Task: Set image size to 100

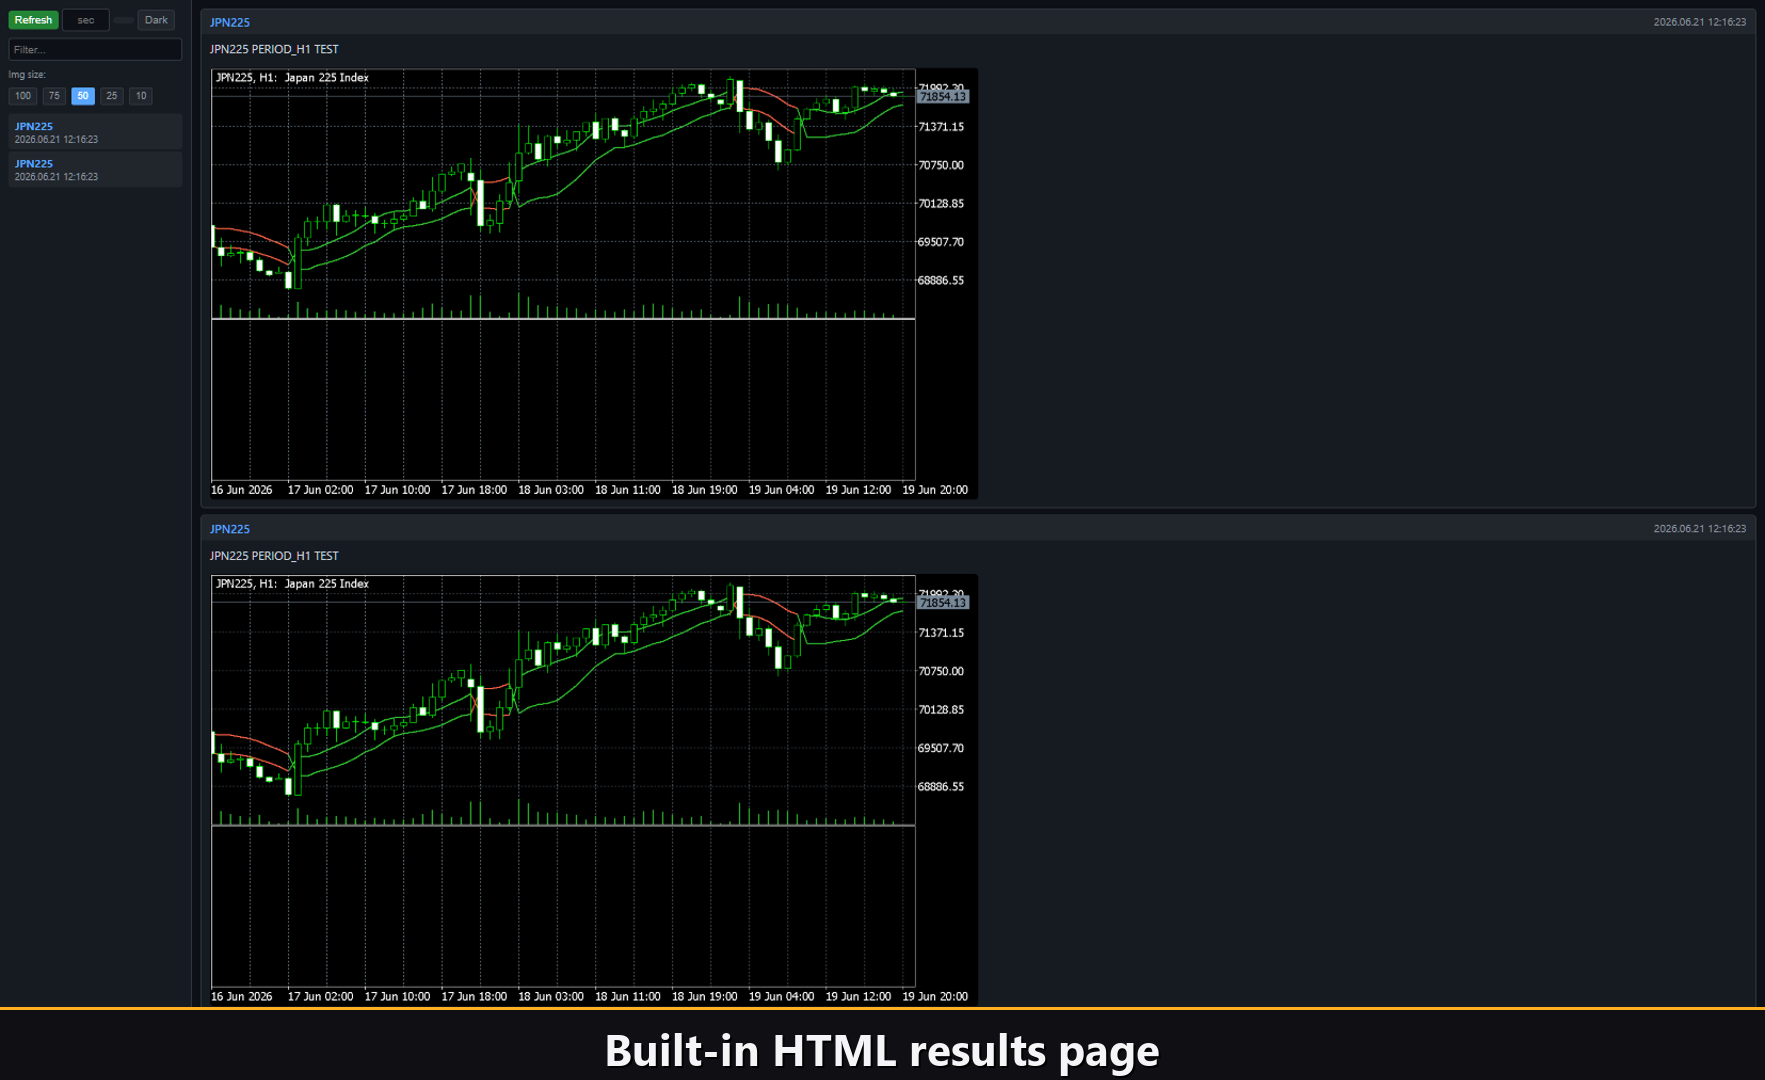Action: [23, 96]
